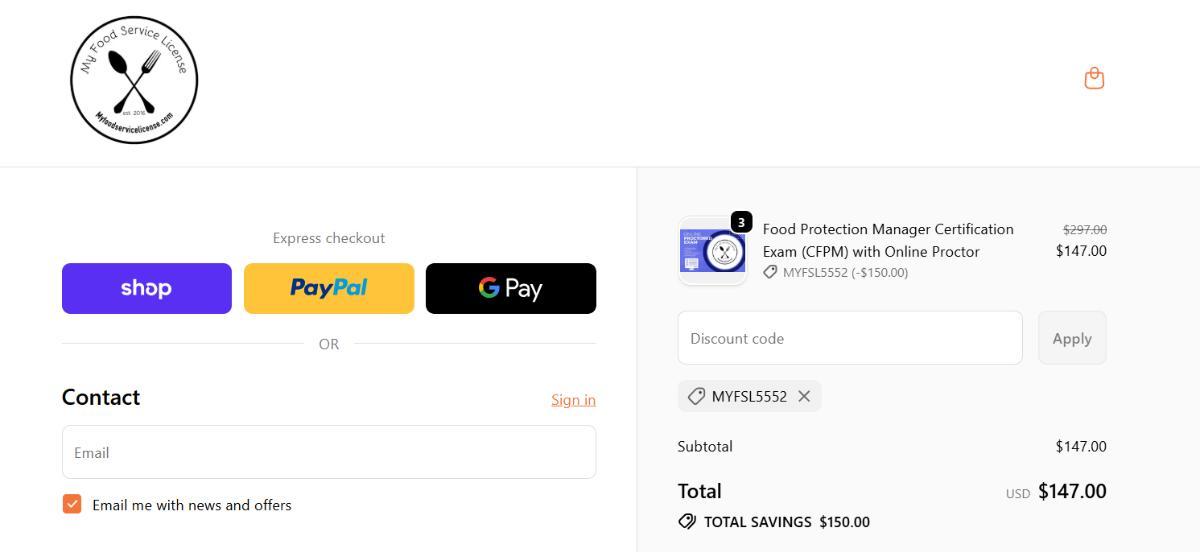Check out using Google Pay
The width and height of the screenshot is (1200, 552).
(x=511, y=288)
